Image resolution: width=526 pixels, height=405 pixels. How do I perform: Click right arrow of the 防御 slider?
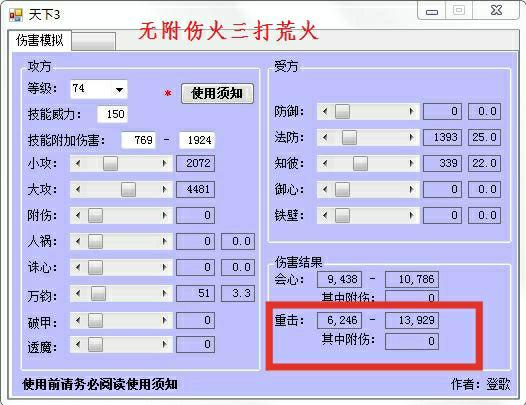point(412,111)
